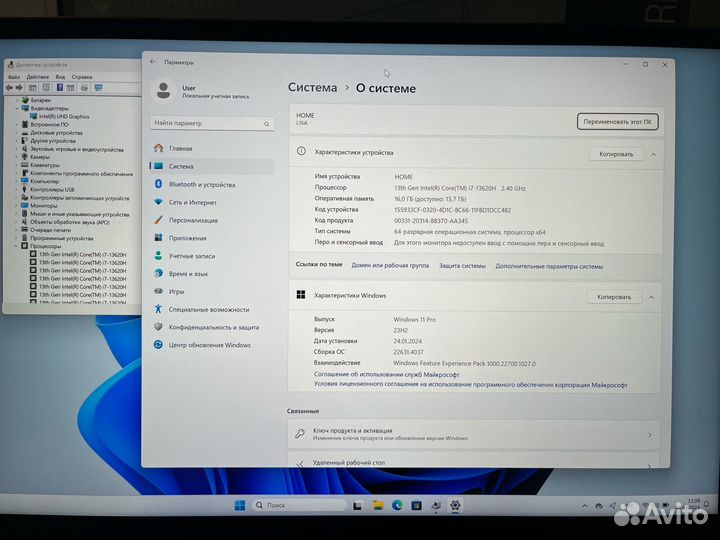The height and width of the screenshot is (540, 720).
Task: Expand Батареи in Device Manager
Action: (x=17, y=100)
